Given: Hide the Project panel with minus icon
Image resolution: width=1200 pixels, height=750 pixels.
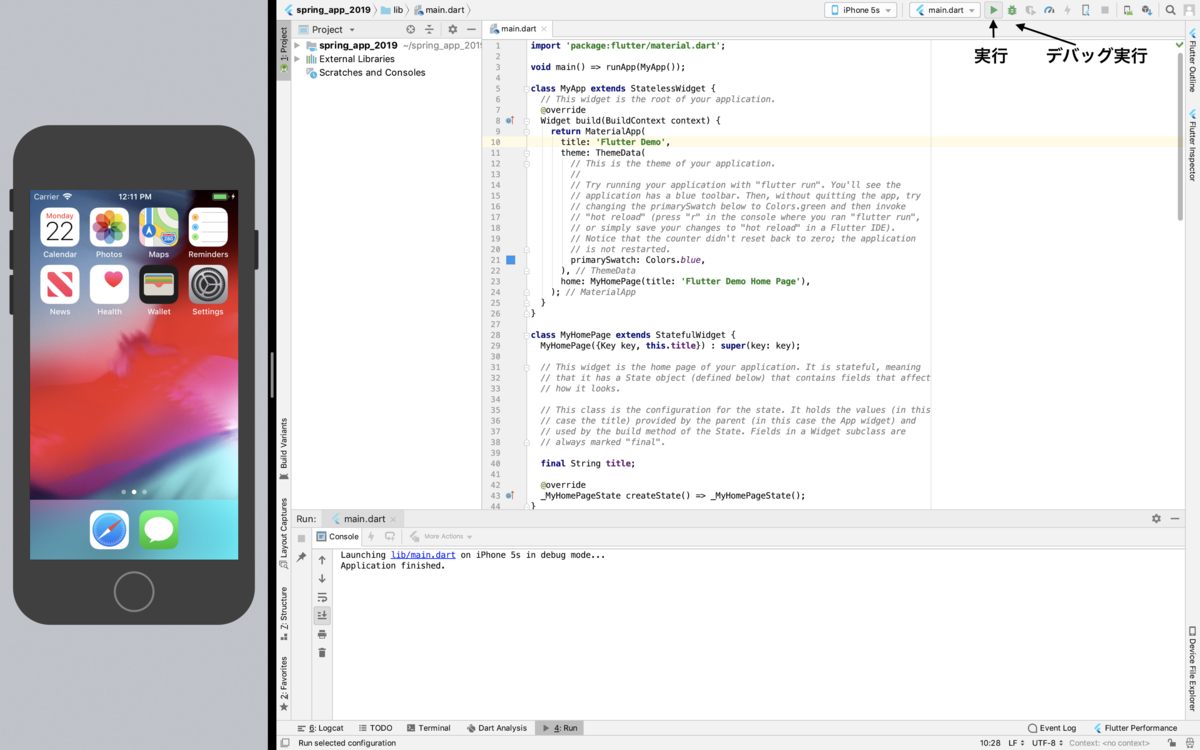Looking at the screenshot, I should coord(470,30).
